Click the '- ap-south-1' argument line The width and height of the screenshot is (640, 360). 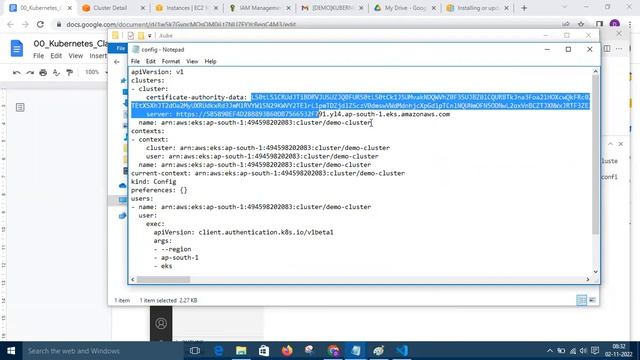point(176,258)
